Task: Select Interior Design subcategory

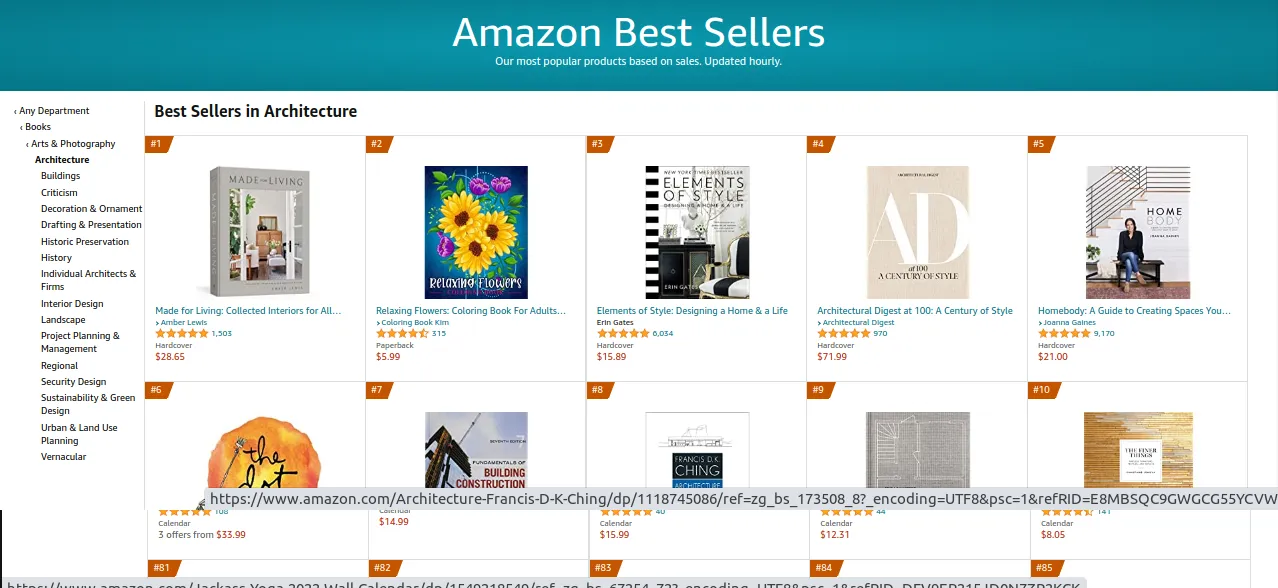Action: pos(72,304)
